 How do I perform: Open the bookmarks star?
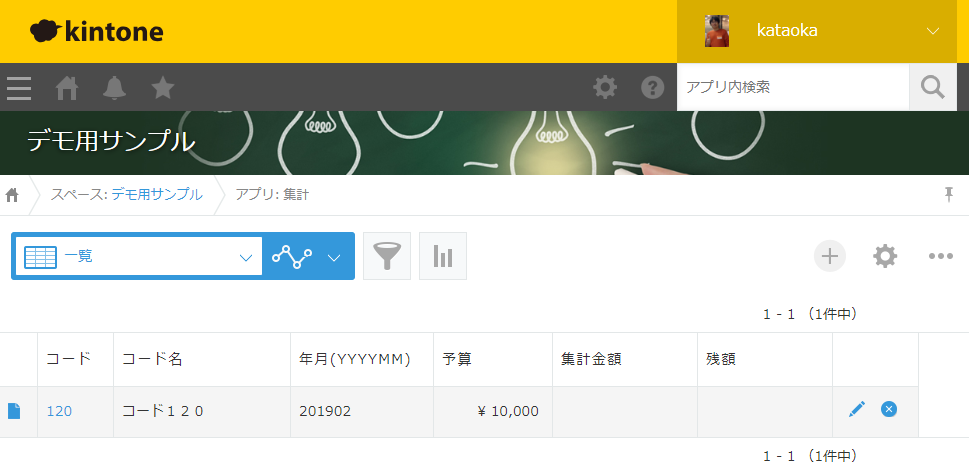[163, 88]
